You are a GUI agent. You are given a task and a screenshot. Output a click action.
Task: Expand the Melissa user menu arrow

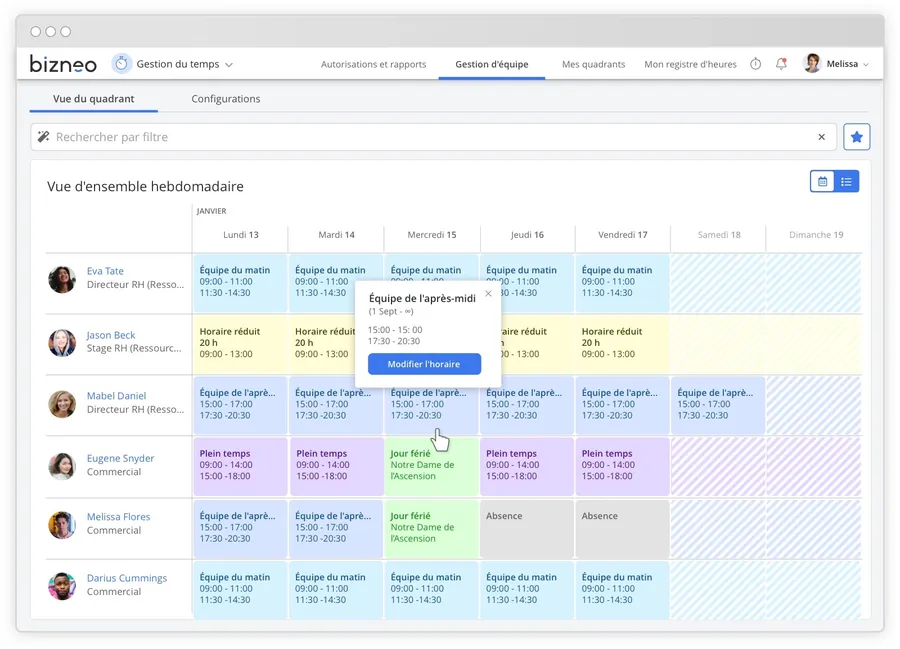tap(866, 65)
